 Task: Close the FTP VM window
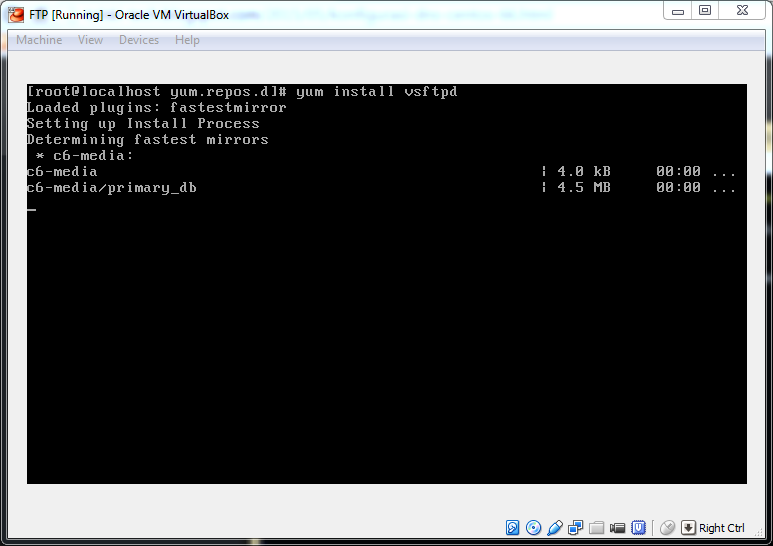pos(742,10)
